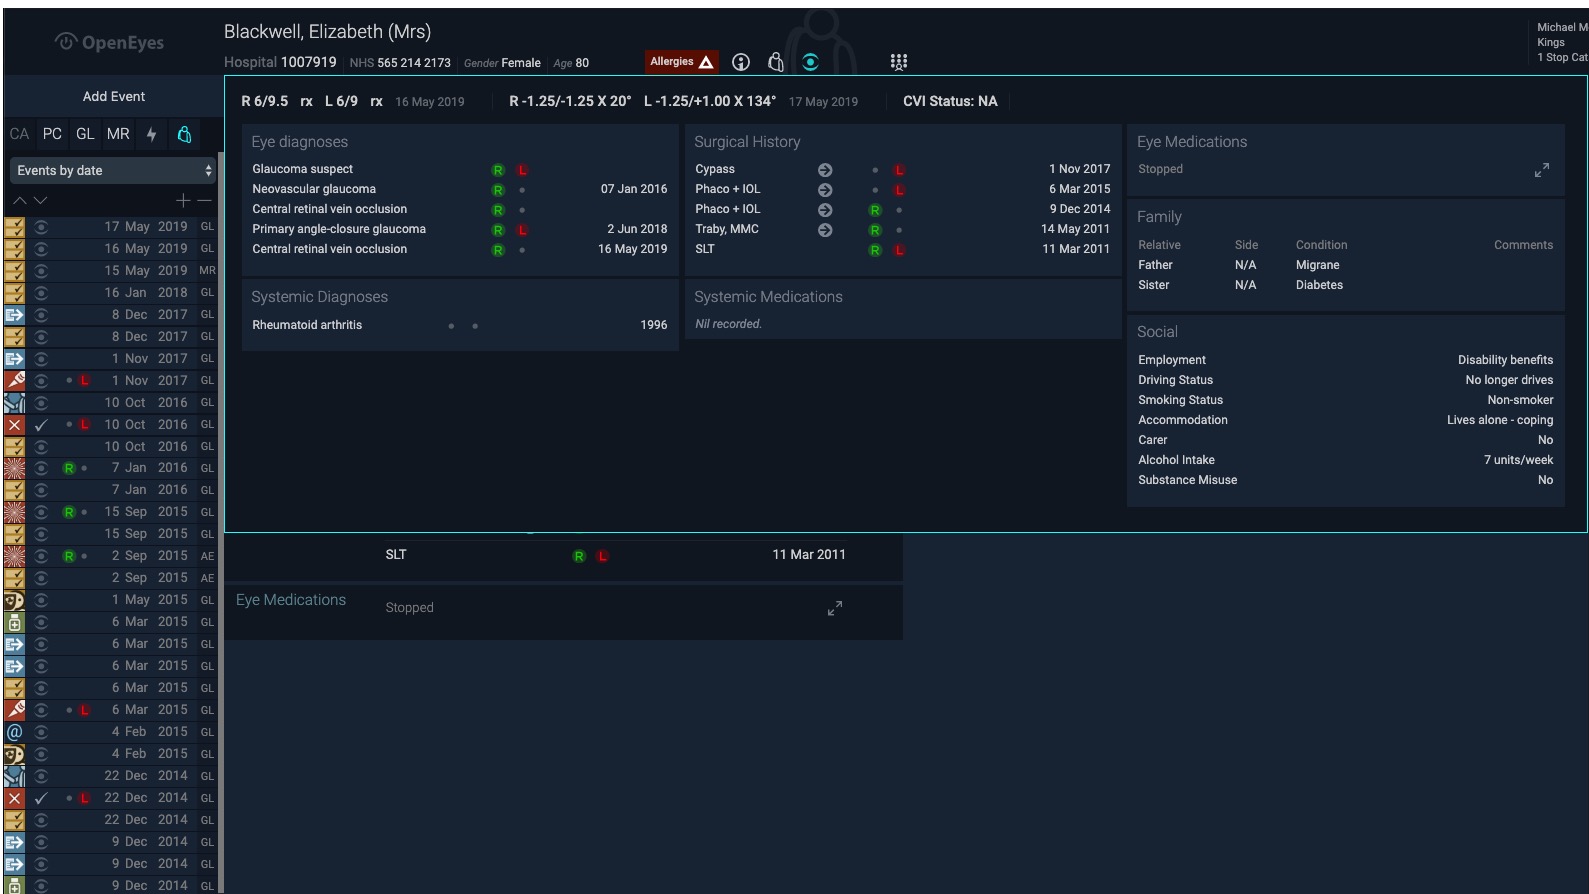Open the patient trials grid icon
Viewport: 1589px width, 894px height.
click(898, 62)
